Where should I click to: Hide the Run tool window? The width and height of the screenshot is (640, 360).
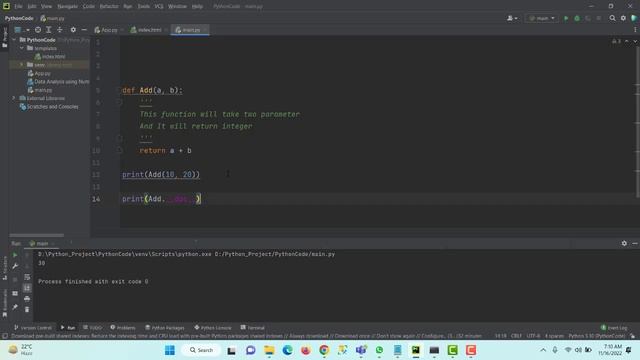click(635, 243)
